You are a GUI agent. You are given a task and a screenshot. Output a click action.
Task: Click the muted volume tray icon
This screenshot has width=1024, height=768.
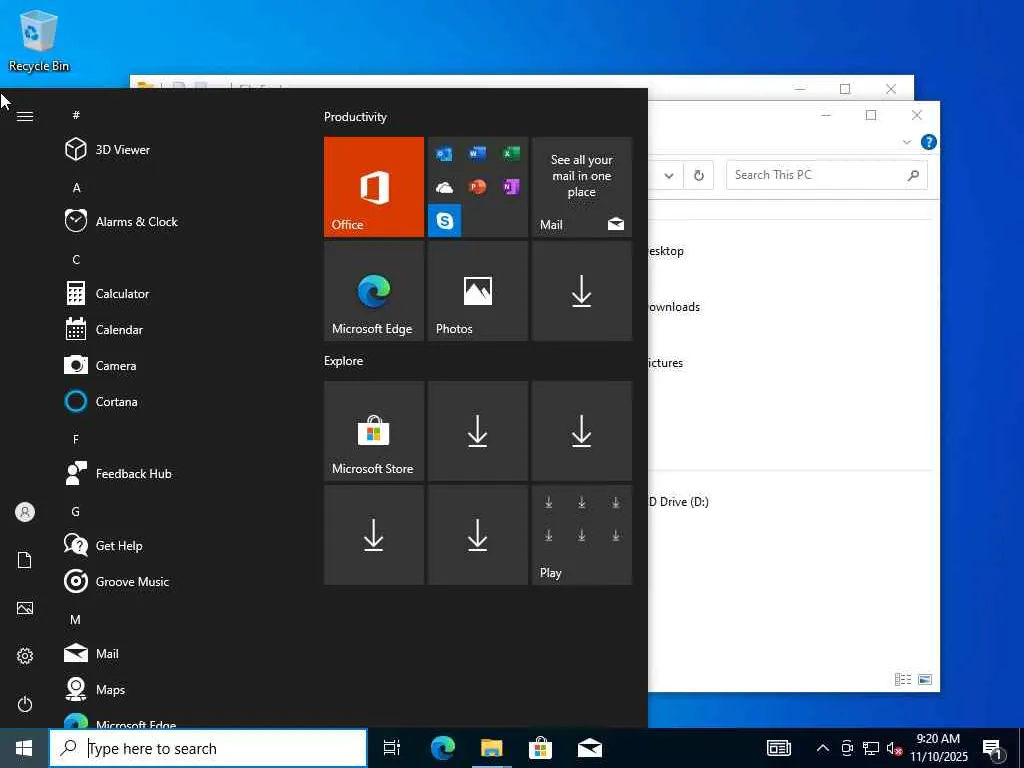click(x=895, y=748)
